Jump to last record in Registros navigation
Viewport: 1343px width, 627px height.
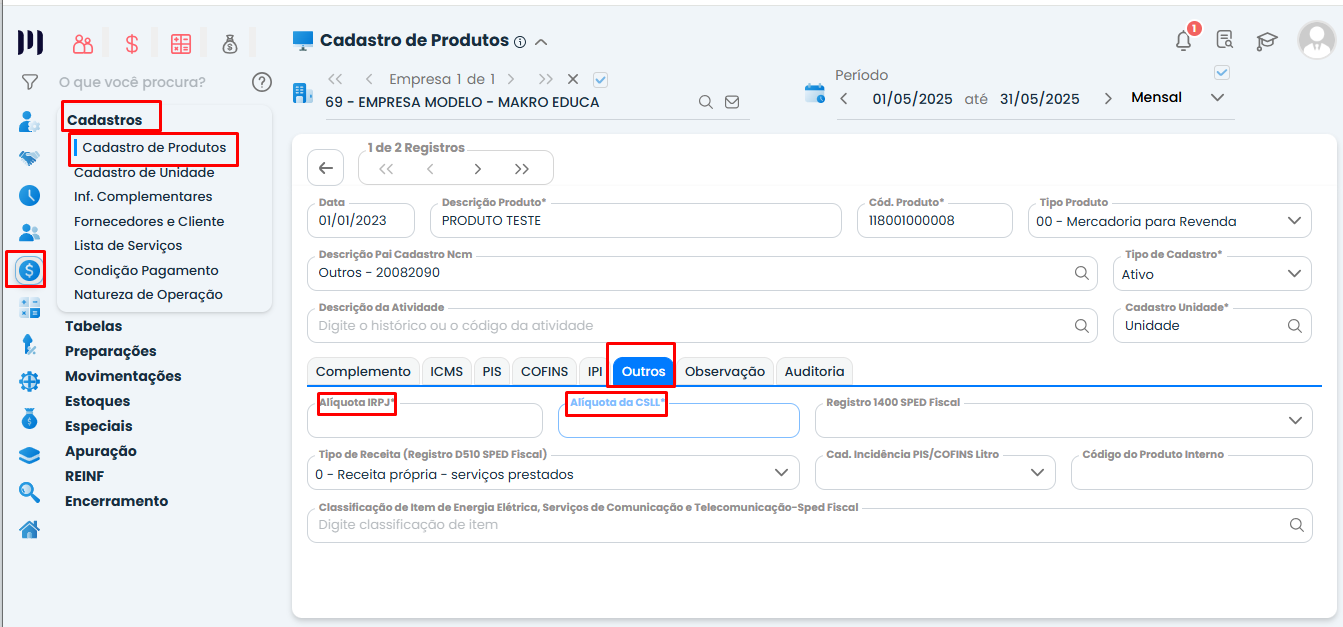pyautogui.click(x=522, y=169)
